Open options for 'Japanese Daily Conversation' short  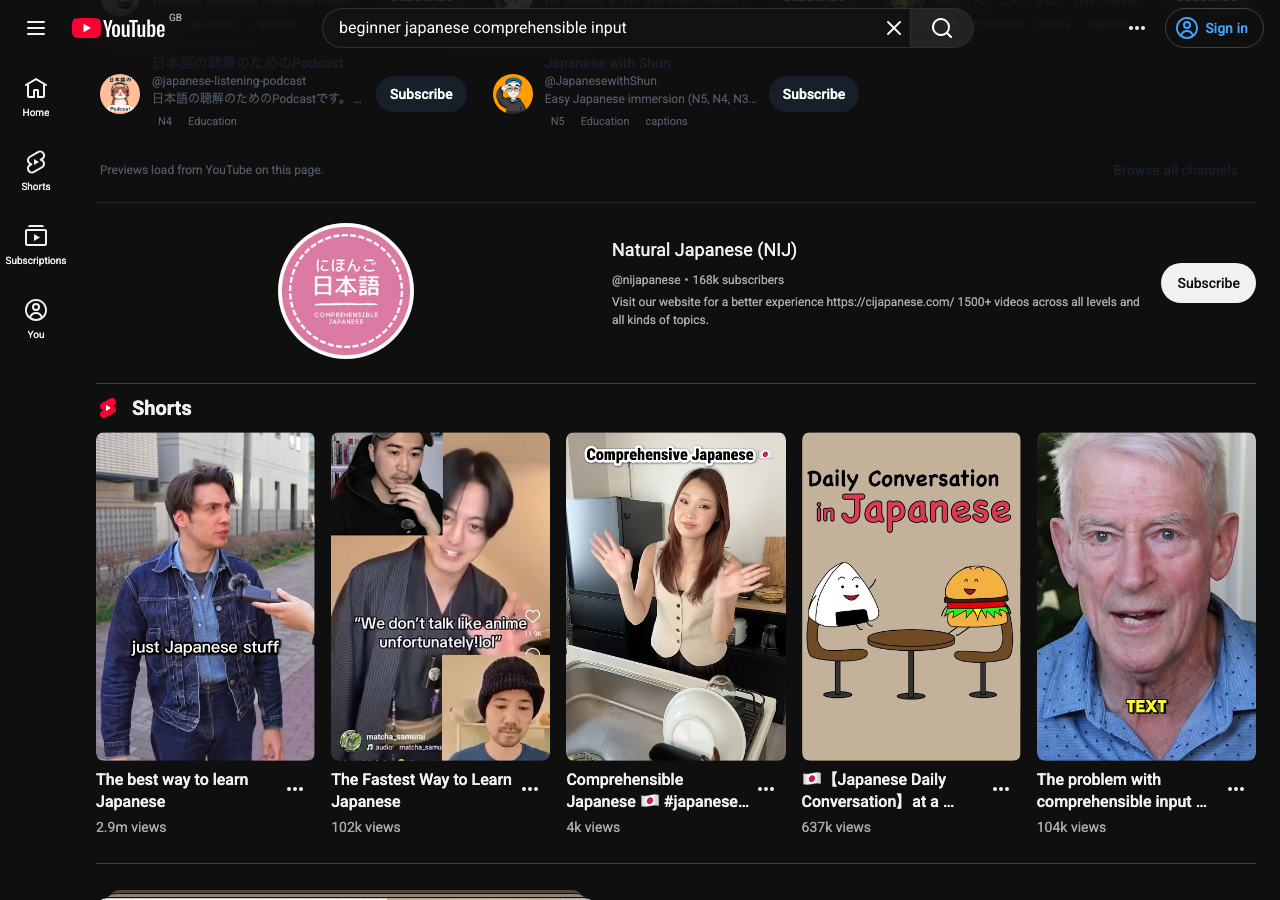(1001, 789)
